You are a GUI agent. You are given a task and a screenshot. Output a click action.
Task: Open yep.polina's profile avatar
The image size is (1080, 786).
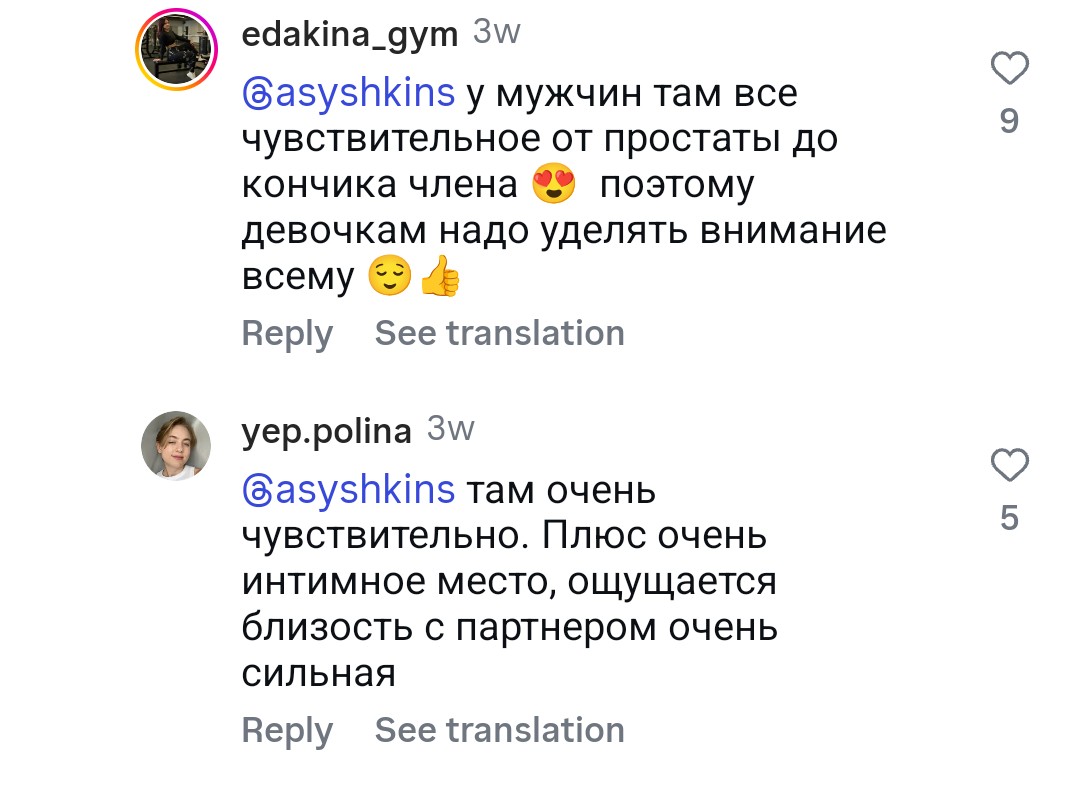coord(177,446)
